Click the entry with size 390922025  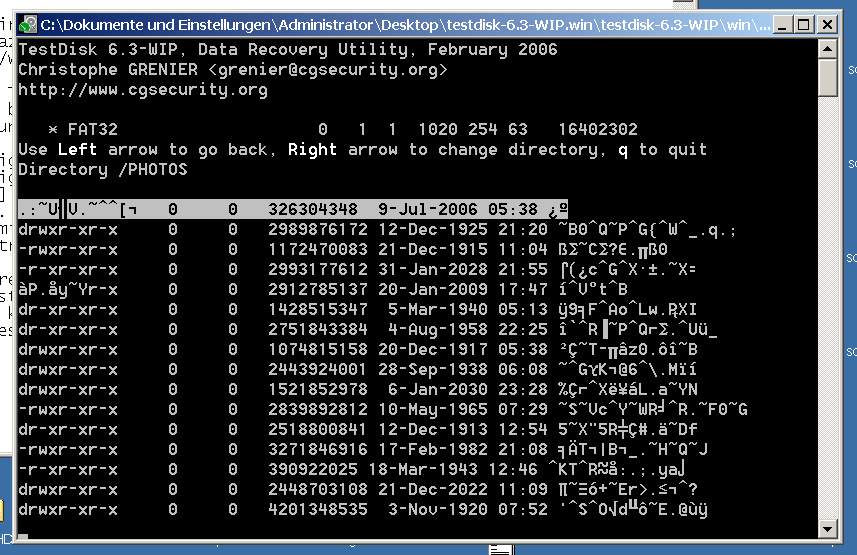[351, 470]
